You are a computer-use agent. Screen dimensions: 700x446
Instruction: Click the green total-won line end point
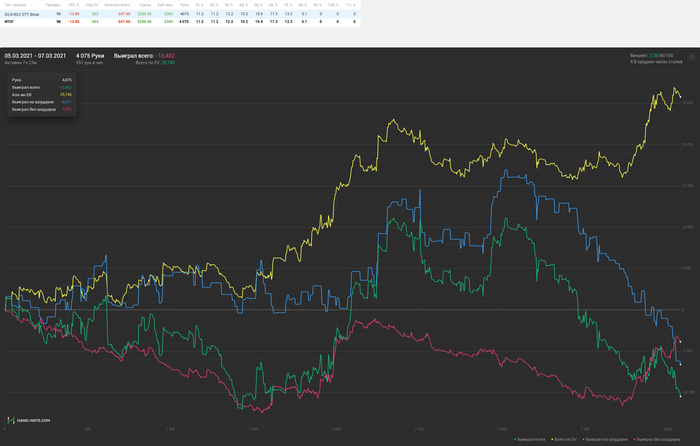pos(680,396)
